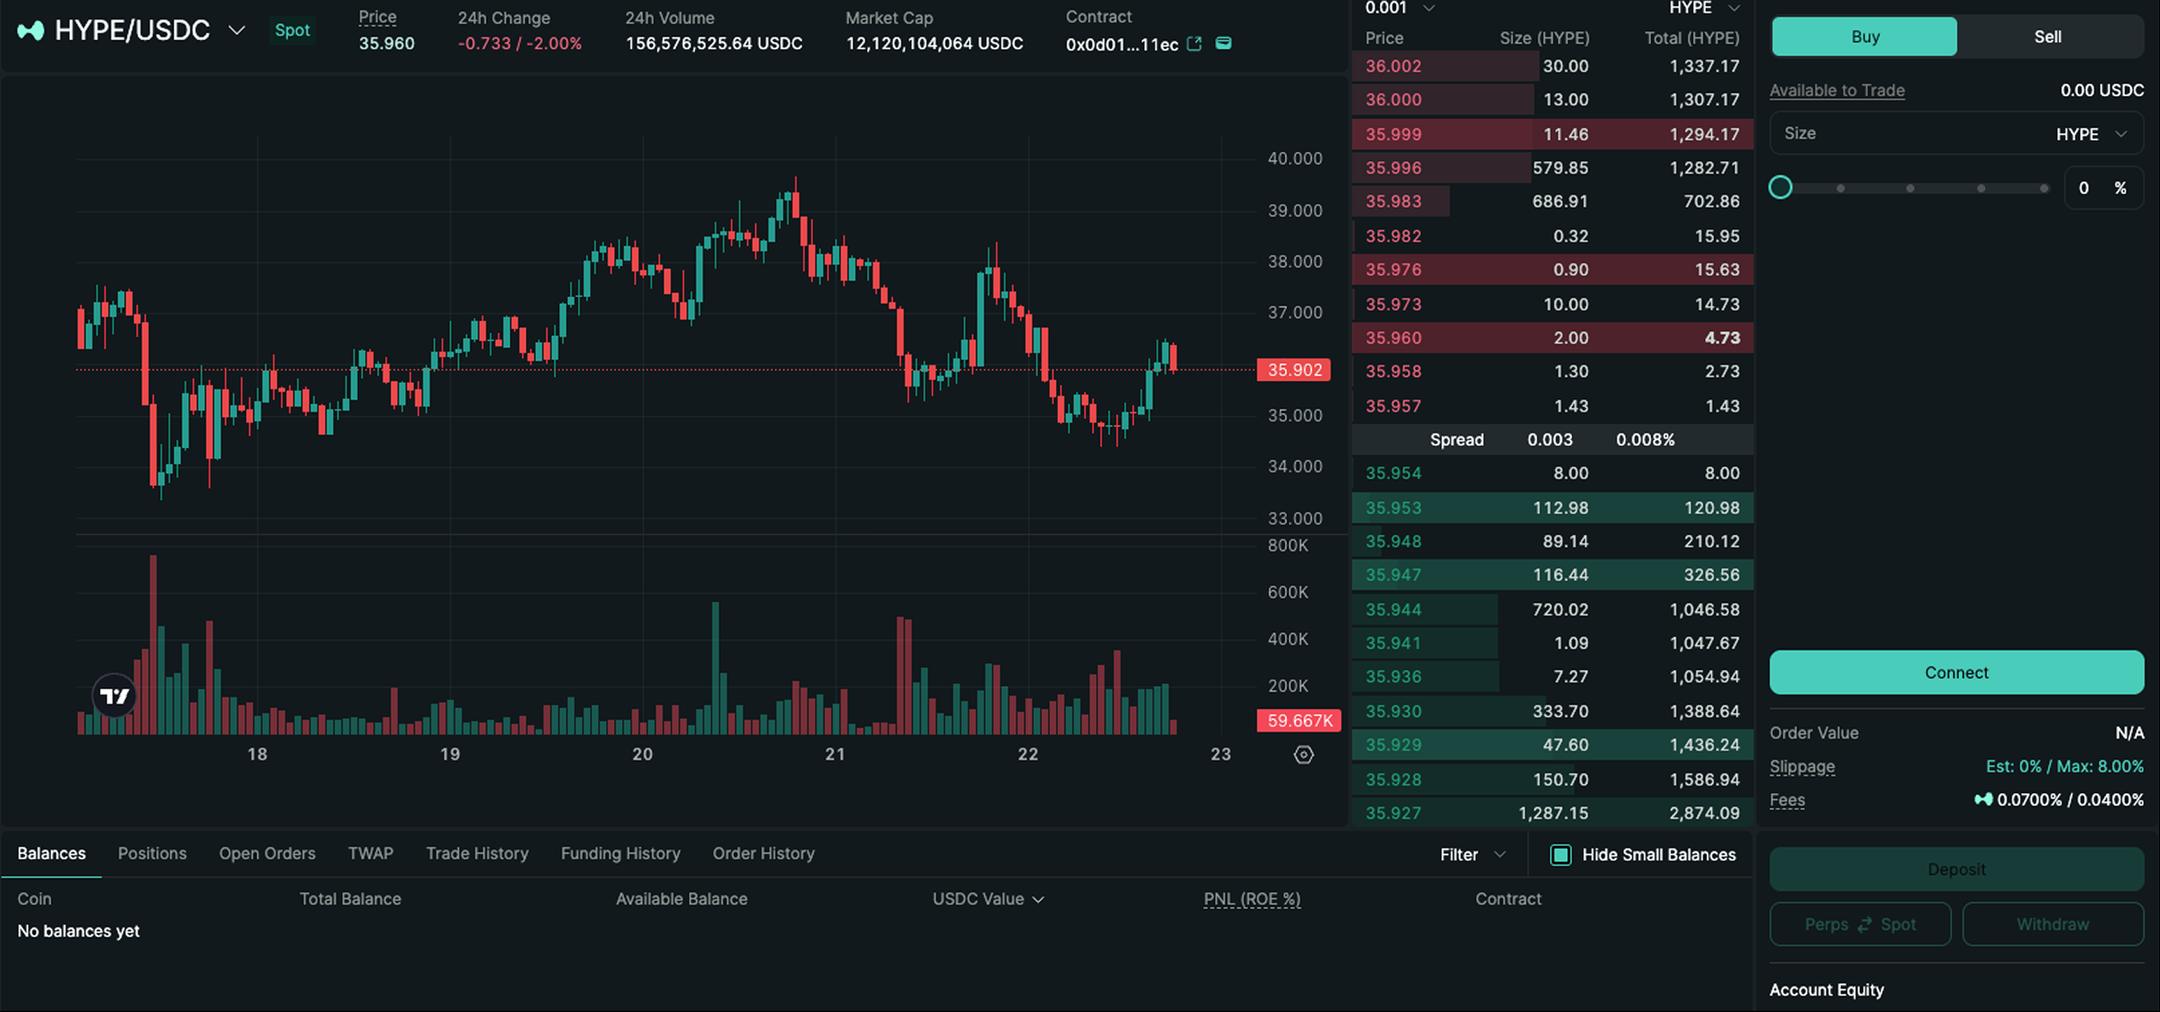The width and height of the screenshot is (2160, 1012).
Task: Click the Price label in header
Action: tap(378, 17)
